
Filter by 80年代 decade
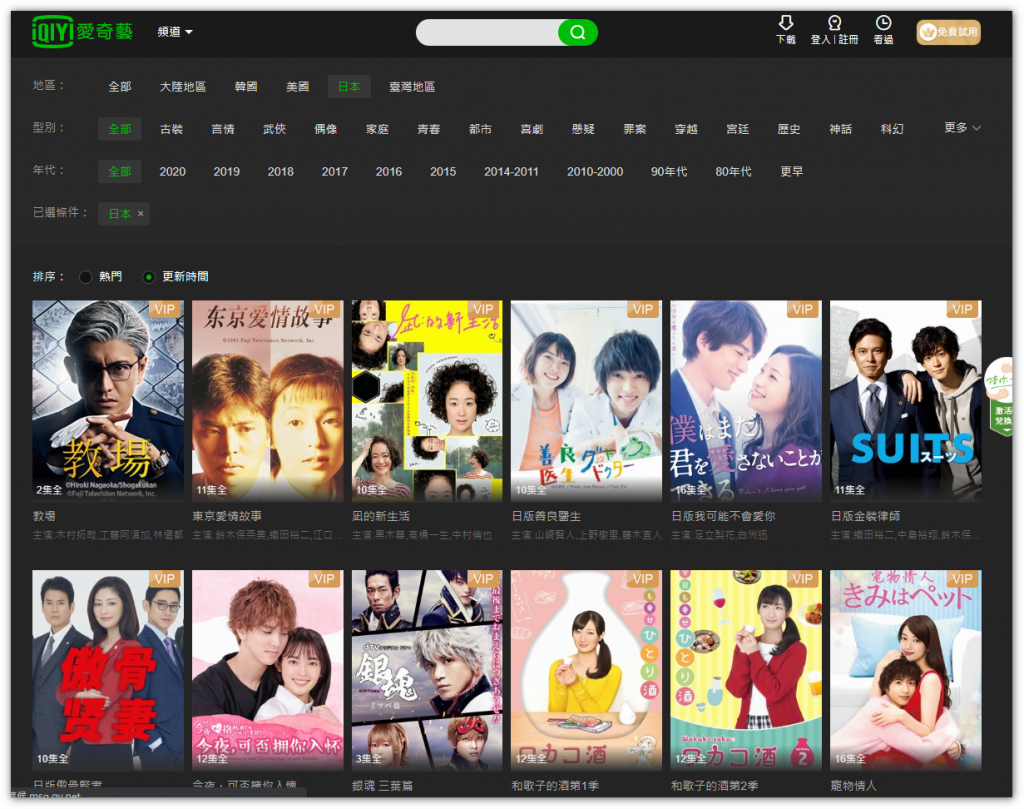tap(733, 171)
